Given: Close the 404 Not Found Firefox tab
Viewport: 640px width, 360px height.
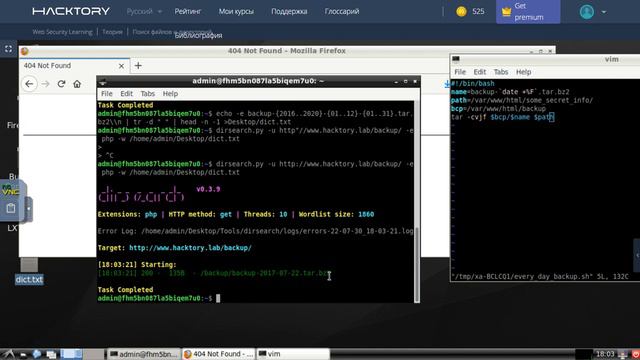Looking at the screenshot, I should coord(121,66).
